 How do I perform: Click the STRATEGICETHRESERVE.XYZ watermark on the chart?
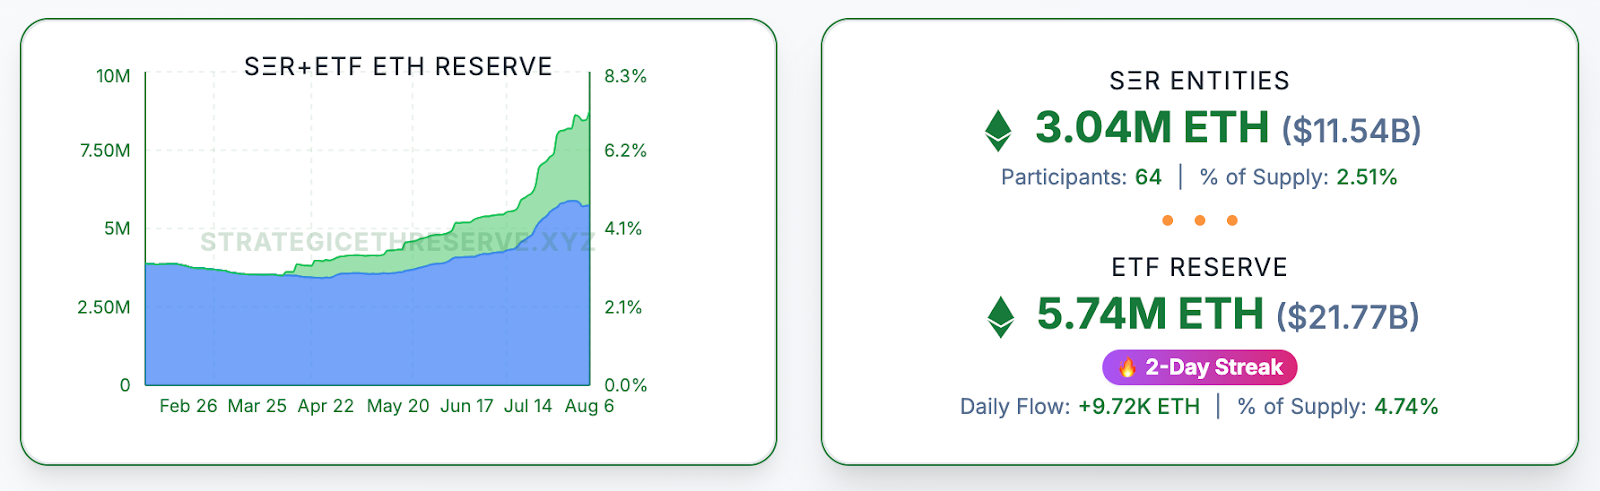[x=397, y=242]
